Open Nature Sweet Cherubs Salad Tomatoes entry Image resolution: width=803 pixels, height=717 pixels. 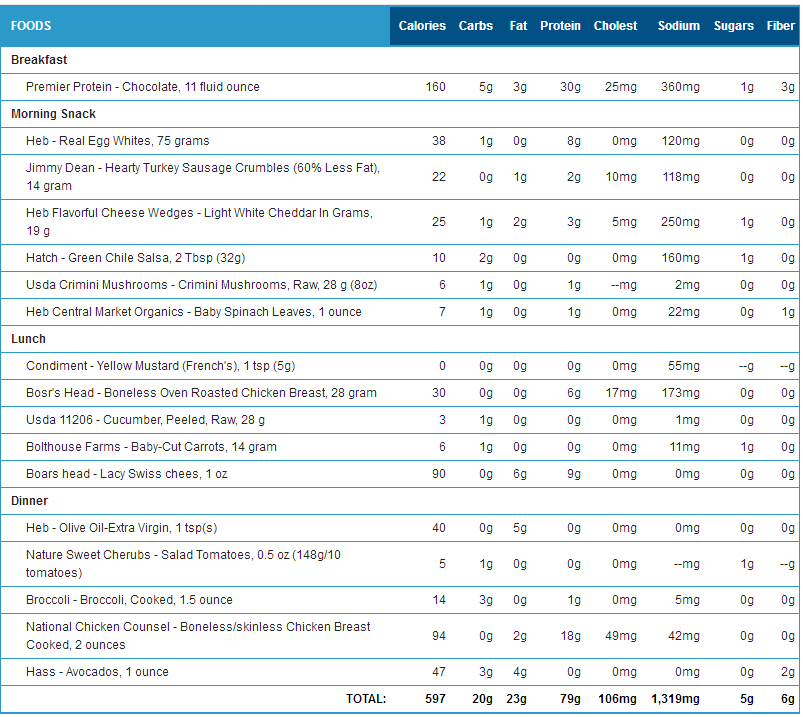pyautogui.click(x=183, y=564)
